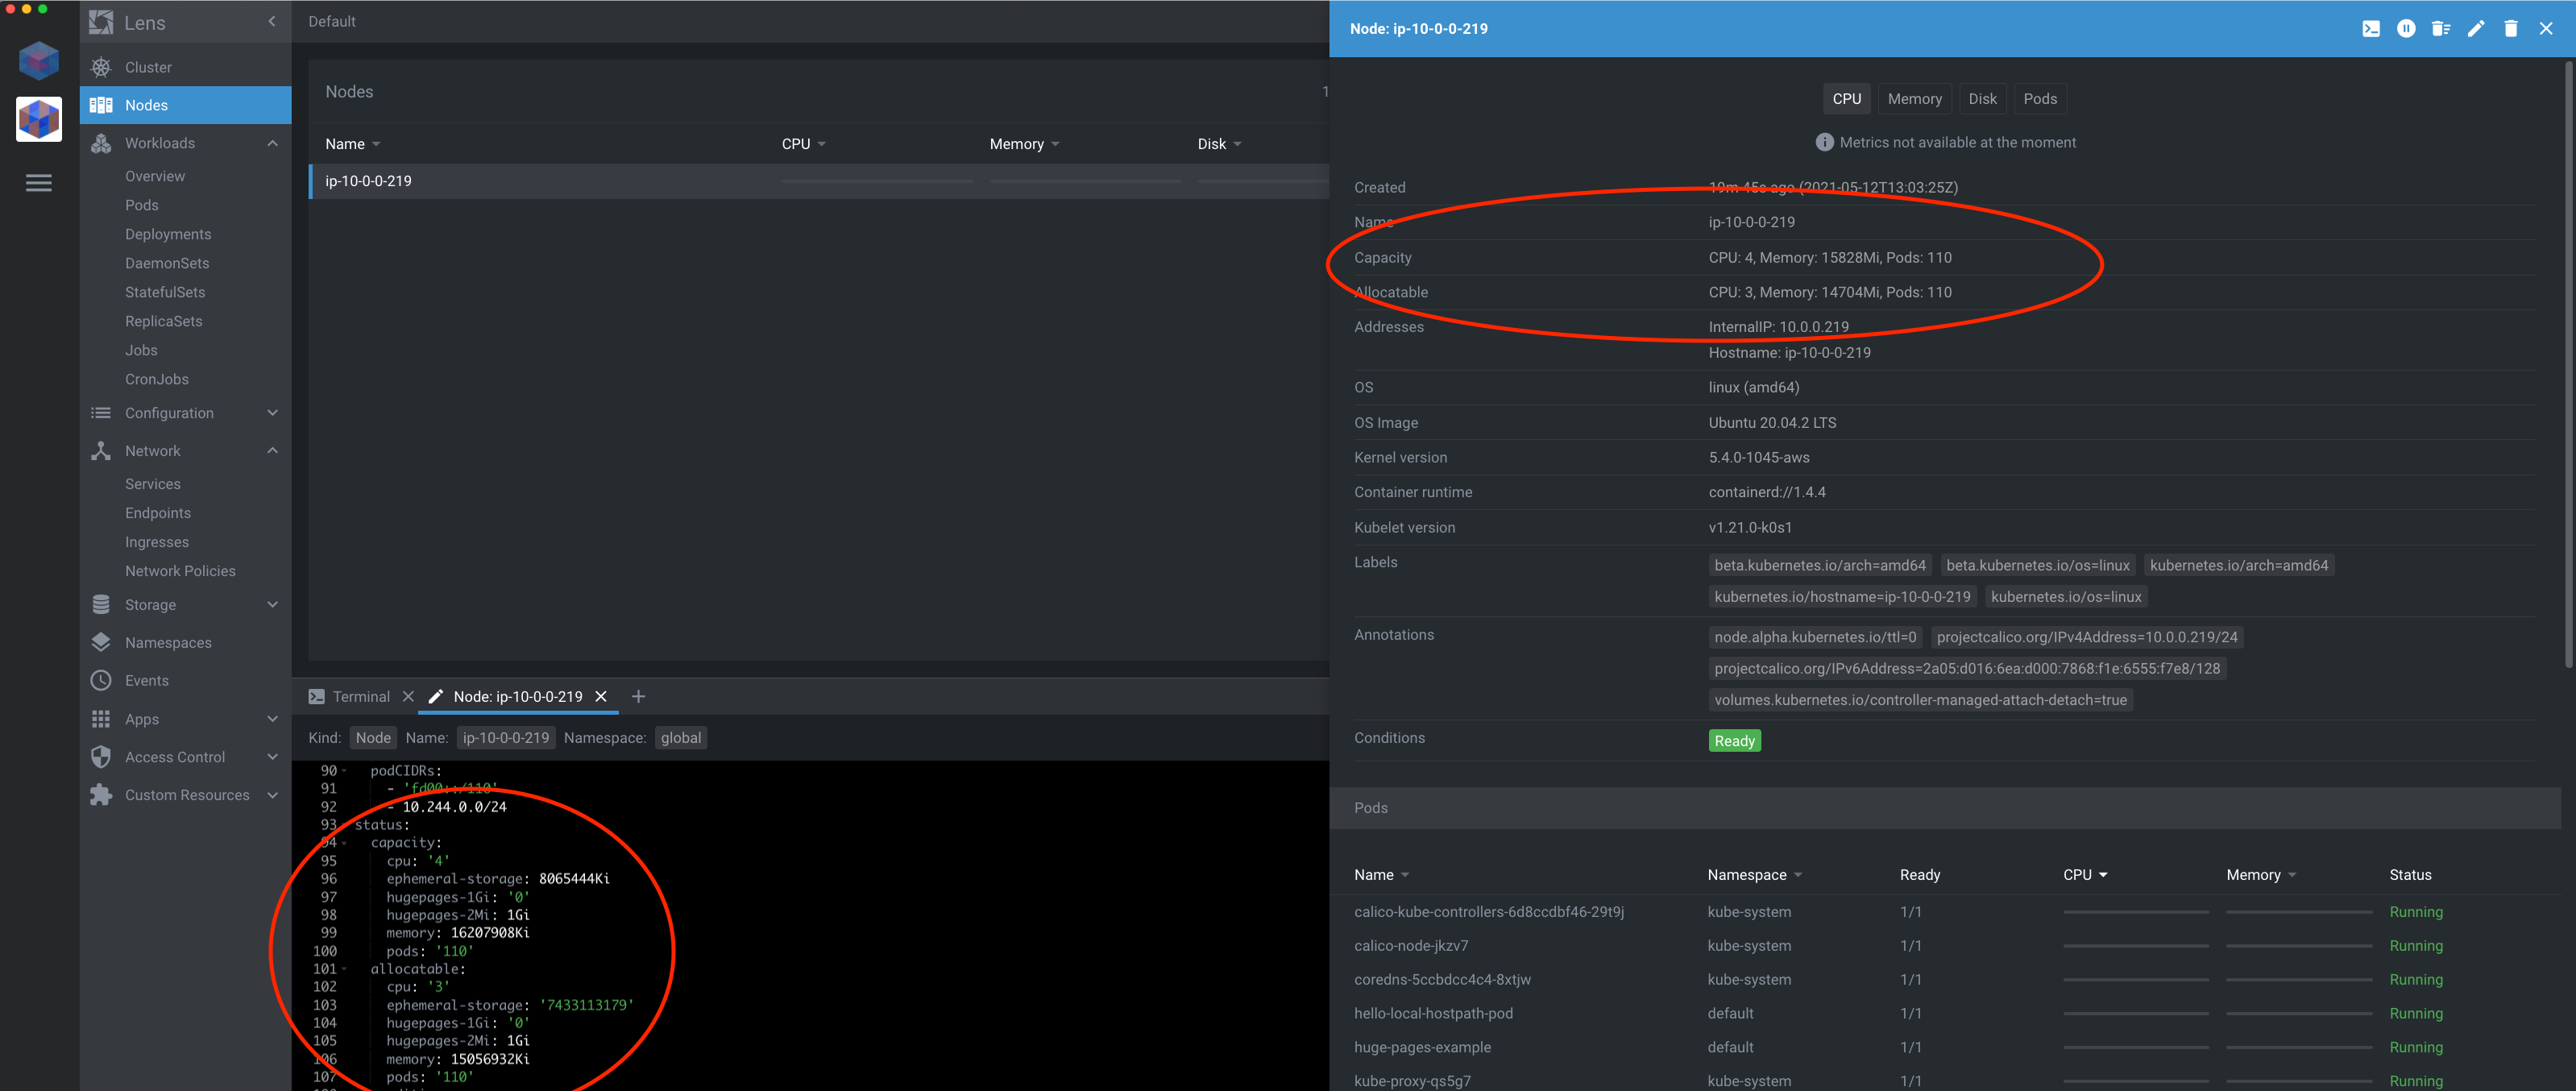Click the CPU usage bar for calico-node-jkzv7
Image resolution: width=2576 pixels, height=1091 pixels.
click(2136, 946)
